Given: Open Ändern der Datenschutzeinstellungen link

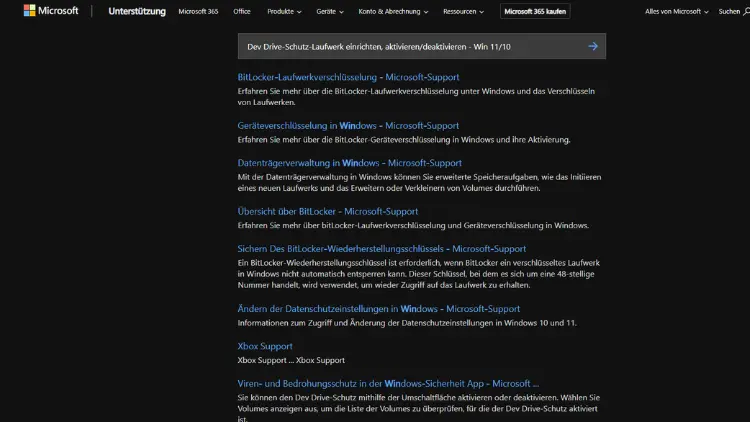Looking at the screenshot, I should tap(379, 309).
